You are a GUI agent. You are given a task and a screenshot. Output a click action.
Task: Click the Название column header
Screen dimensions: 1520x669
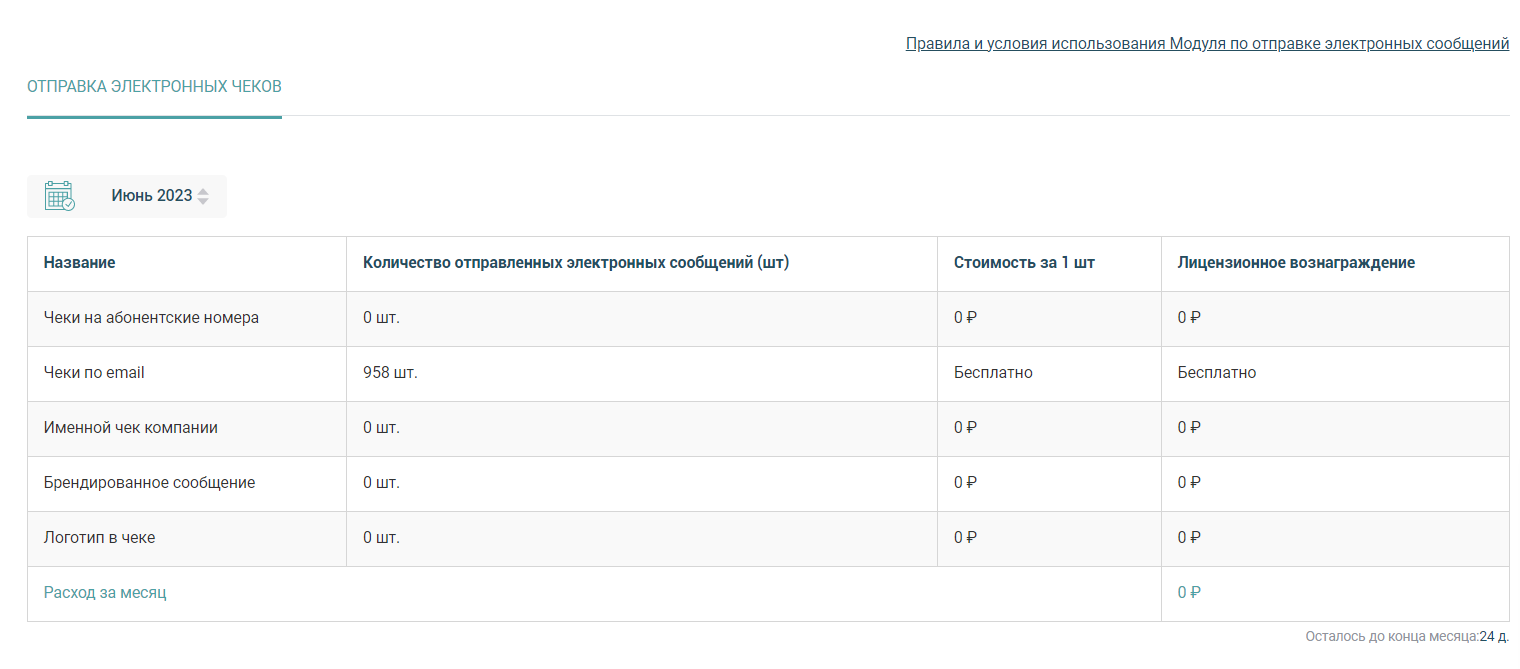coord(80,263)
